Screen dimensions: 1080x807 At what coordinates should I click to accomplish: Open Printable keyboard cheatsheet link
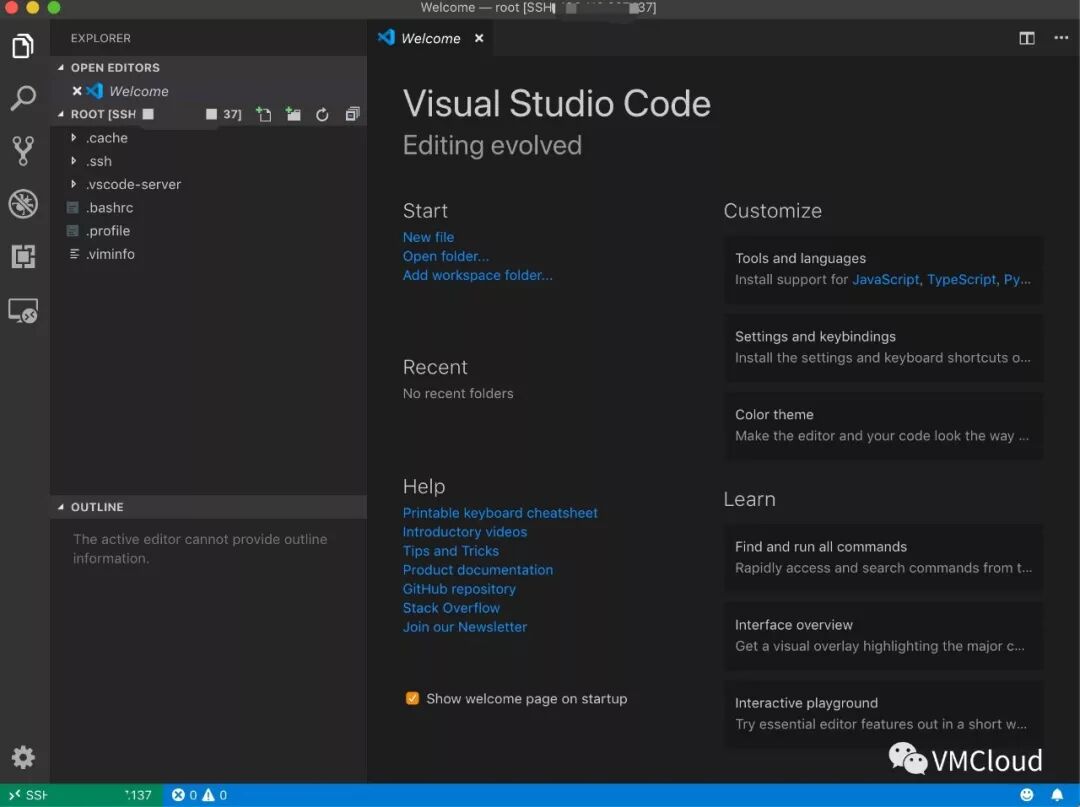(500, 513)
